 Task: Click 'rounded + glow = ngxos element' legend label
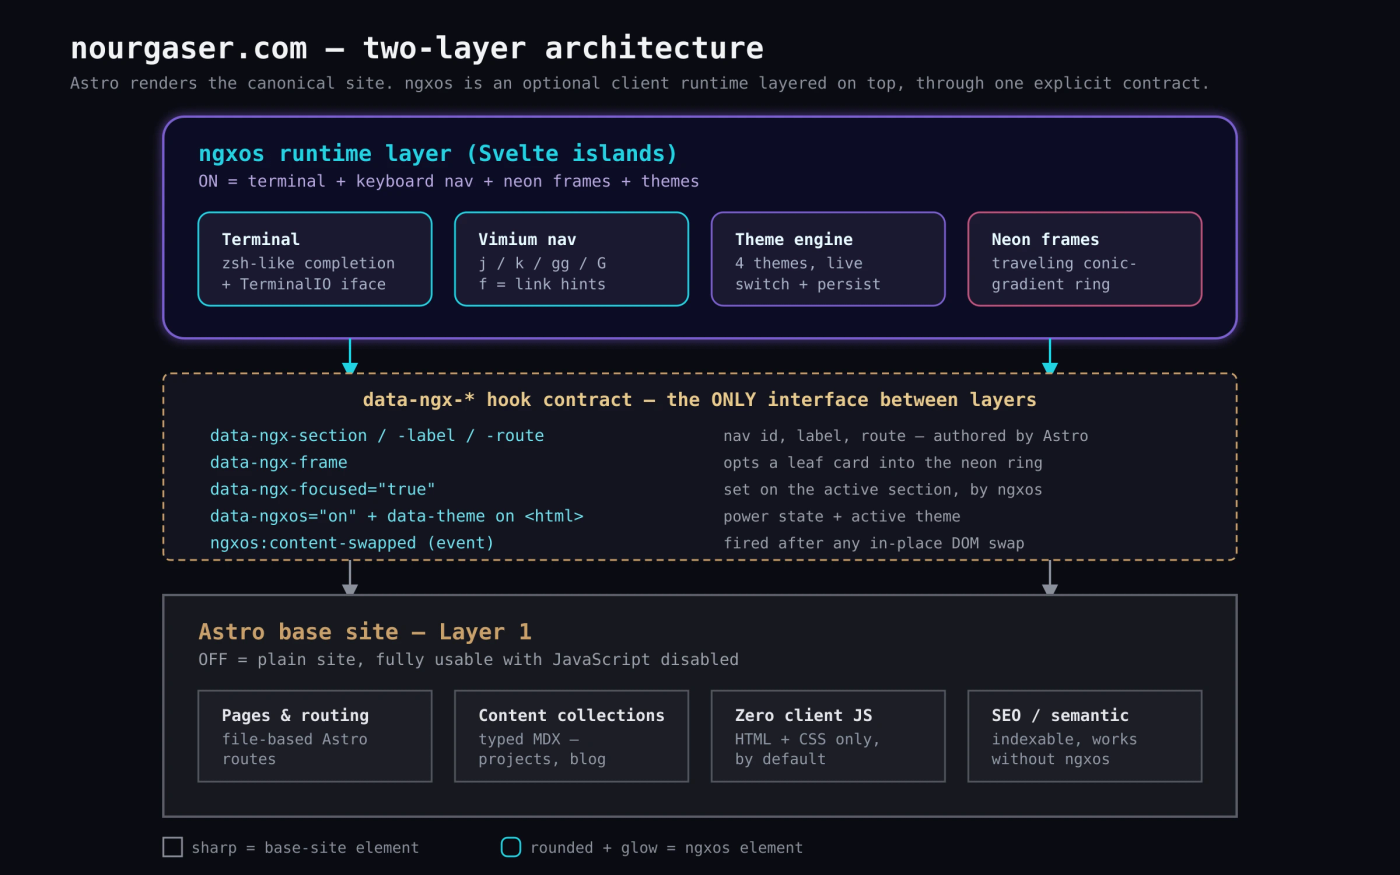click(666, 848)
